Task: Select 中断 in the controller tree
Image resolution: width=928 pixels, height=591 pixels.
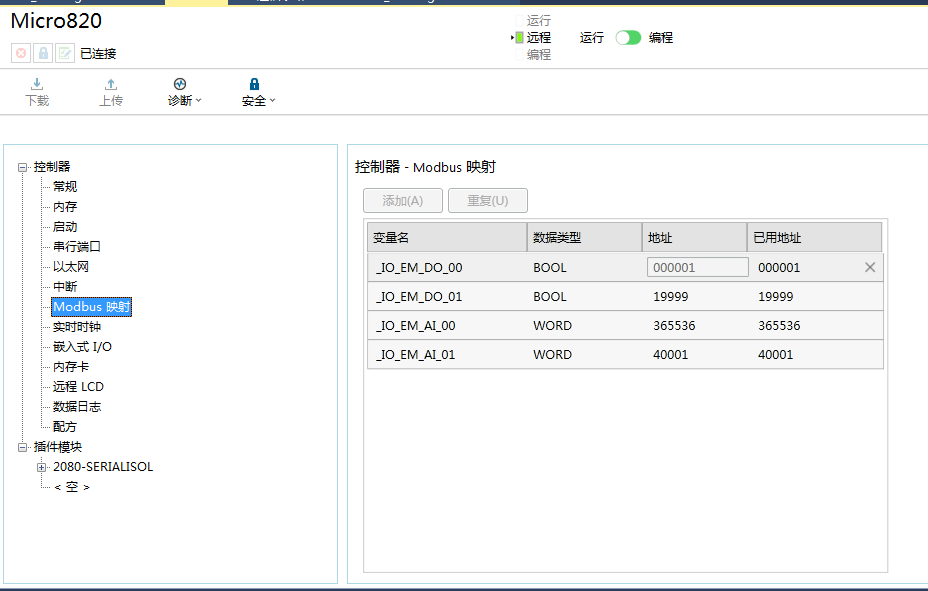Action: click(65, 287)
